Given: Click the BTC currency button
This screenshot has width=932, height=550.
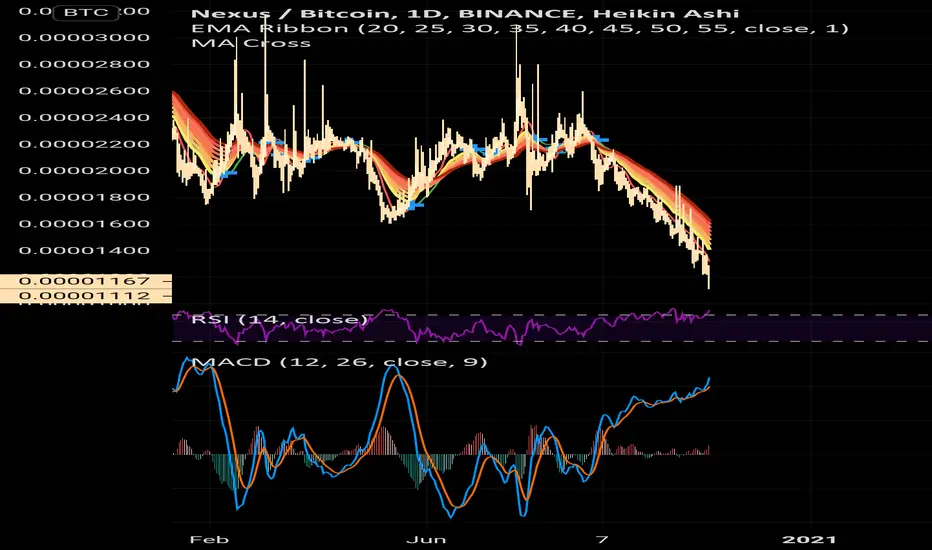Looking at the screenshot, I should [x=86, y=12].
